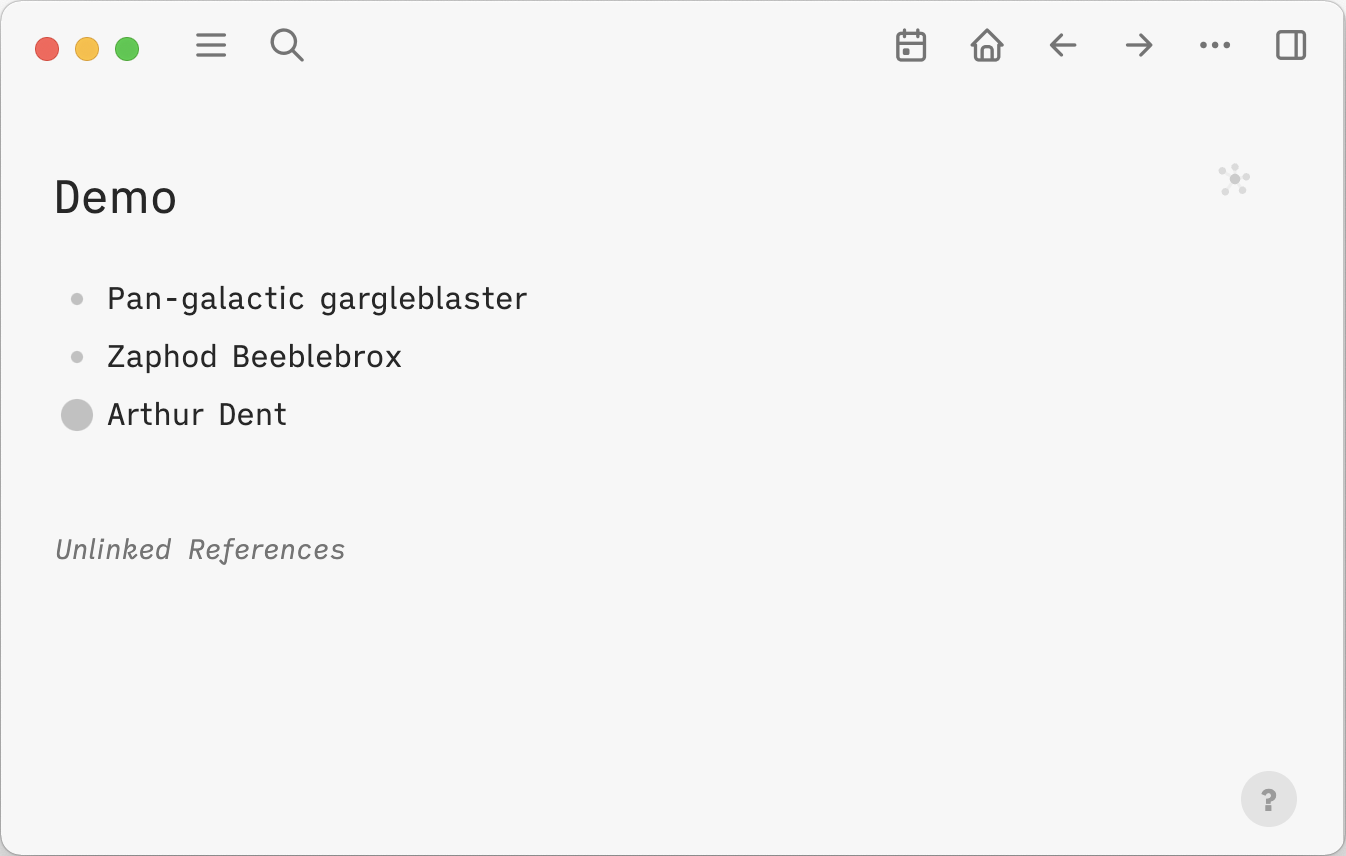The image size is (1346, 856).
Task: Click the sync status indicator
Action: click(1233, 180)
